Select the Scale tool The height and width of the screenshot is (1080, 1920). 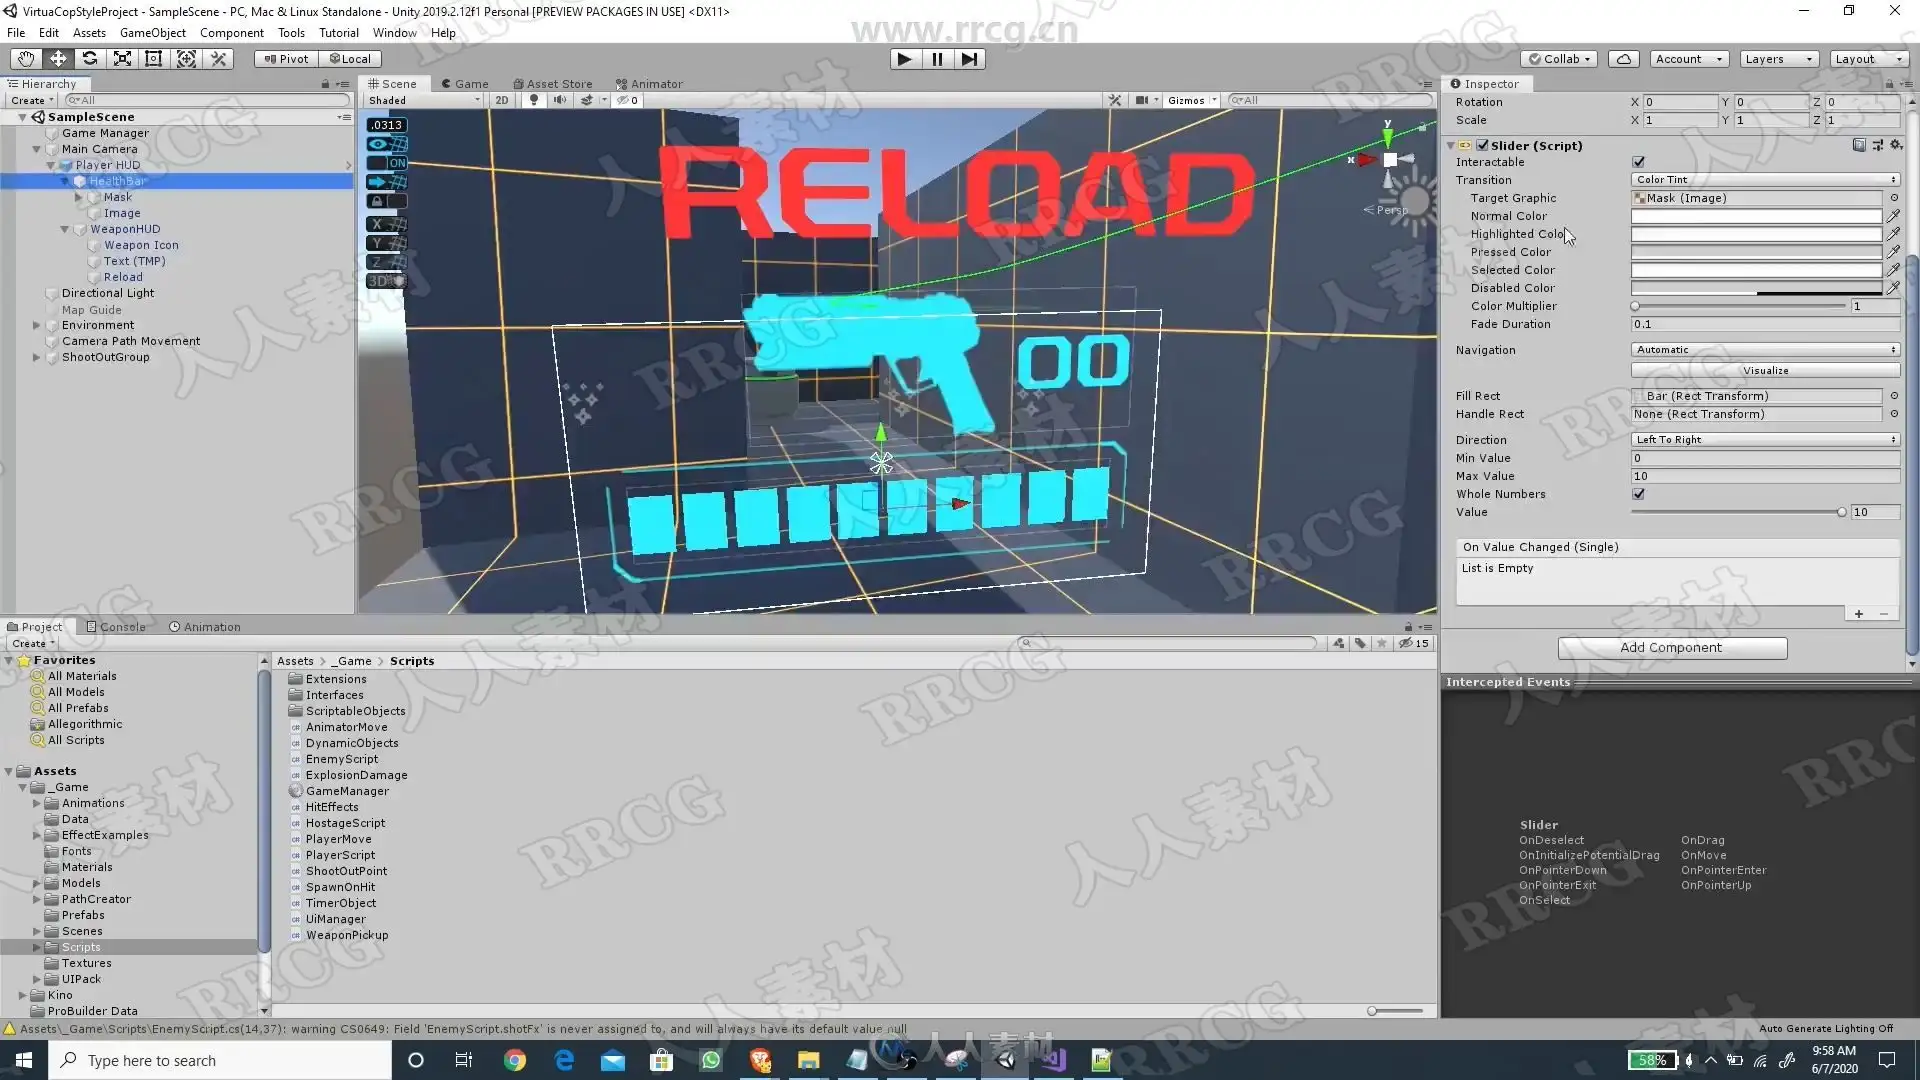pyautogui.click(x=122, y=59)
